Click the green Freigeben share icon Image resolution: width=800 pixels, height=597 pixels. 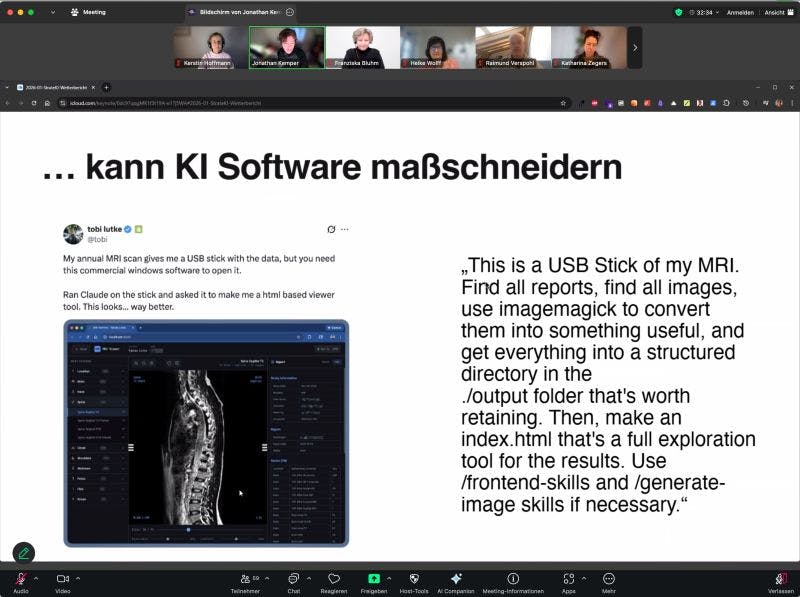click(374, 579)
